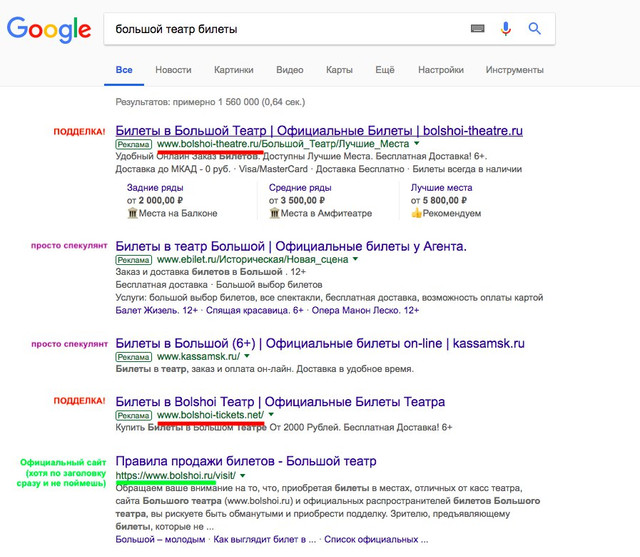Viewport: 640px width, 557px height.
Task: Click www.kassamsk.ru/ URL text
Action: click(x=198, y=356)
